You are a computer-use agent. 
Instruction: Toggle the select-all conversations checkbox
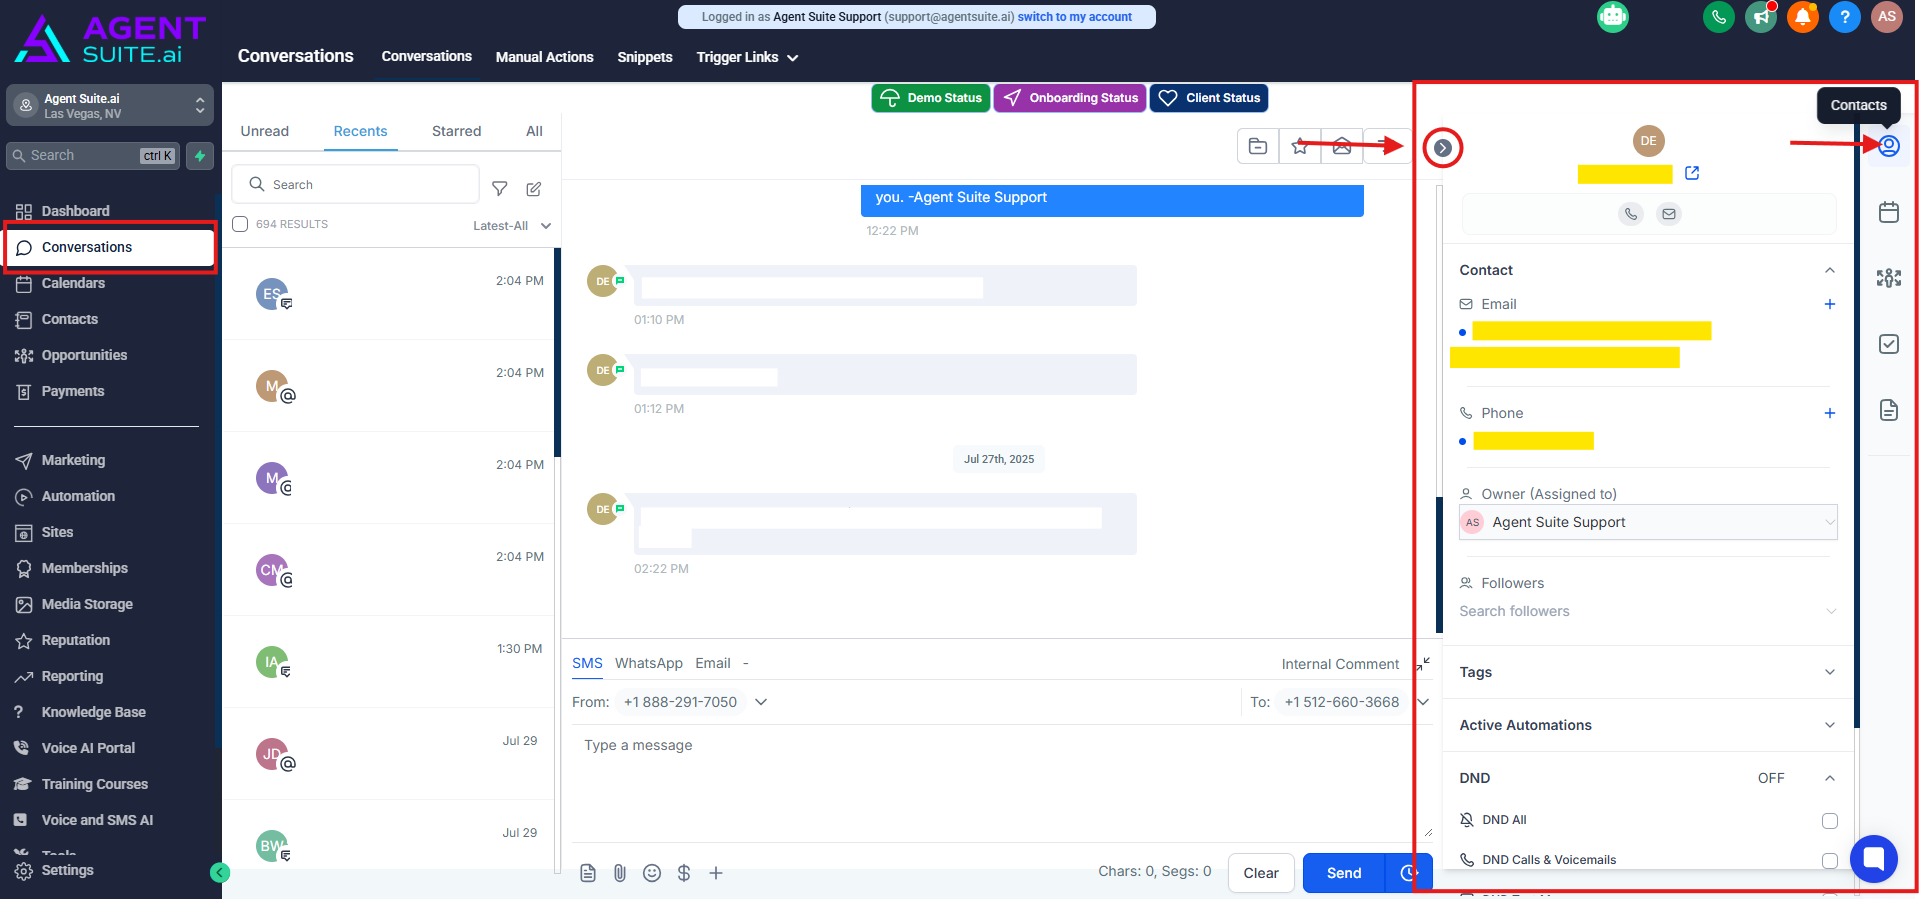240,224
